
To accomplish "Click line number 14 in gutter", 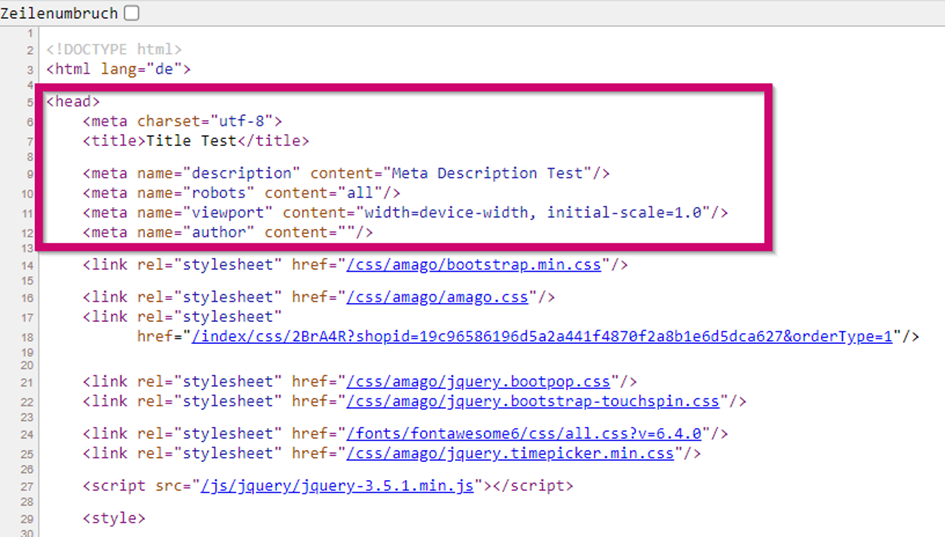I will tap(27, 266).
